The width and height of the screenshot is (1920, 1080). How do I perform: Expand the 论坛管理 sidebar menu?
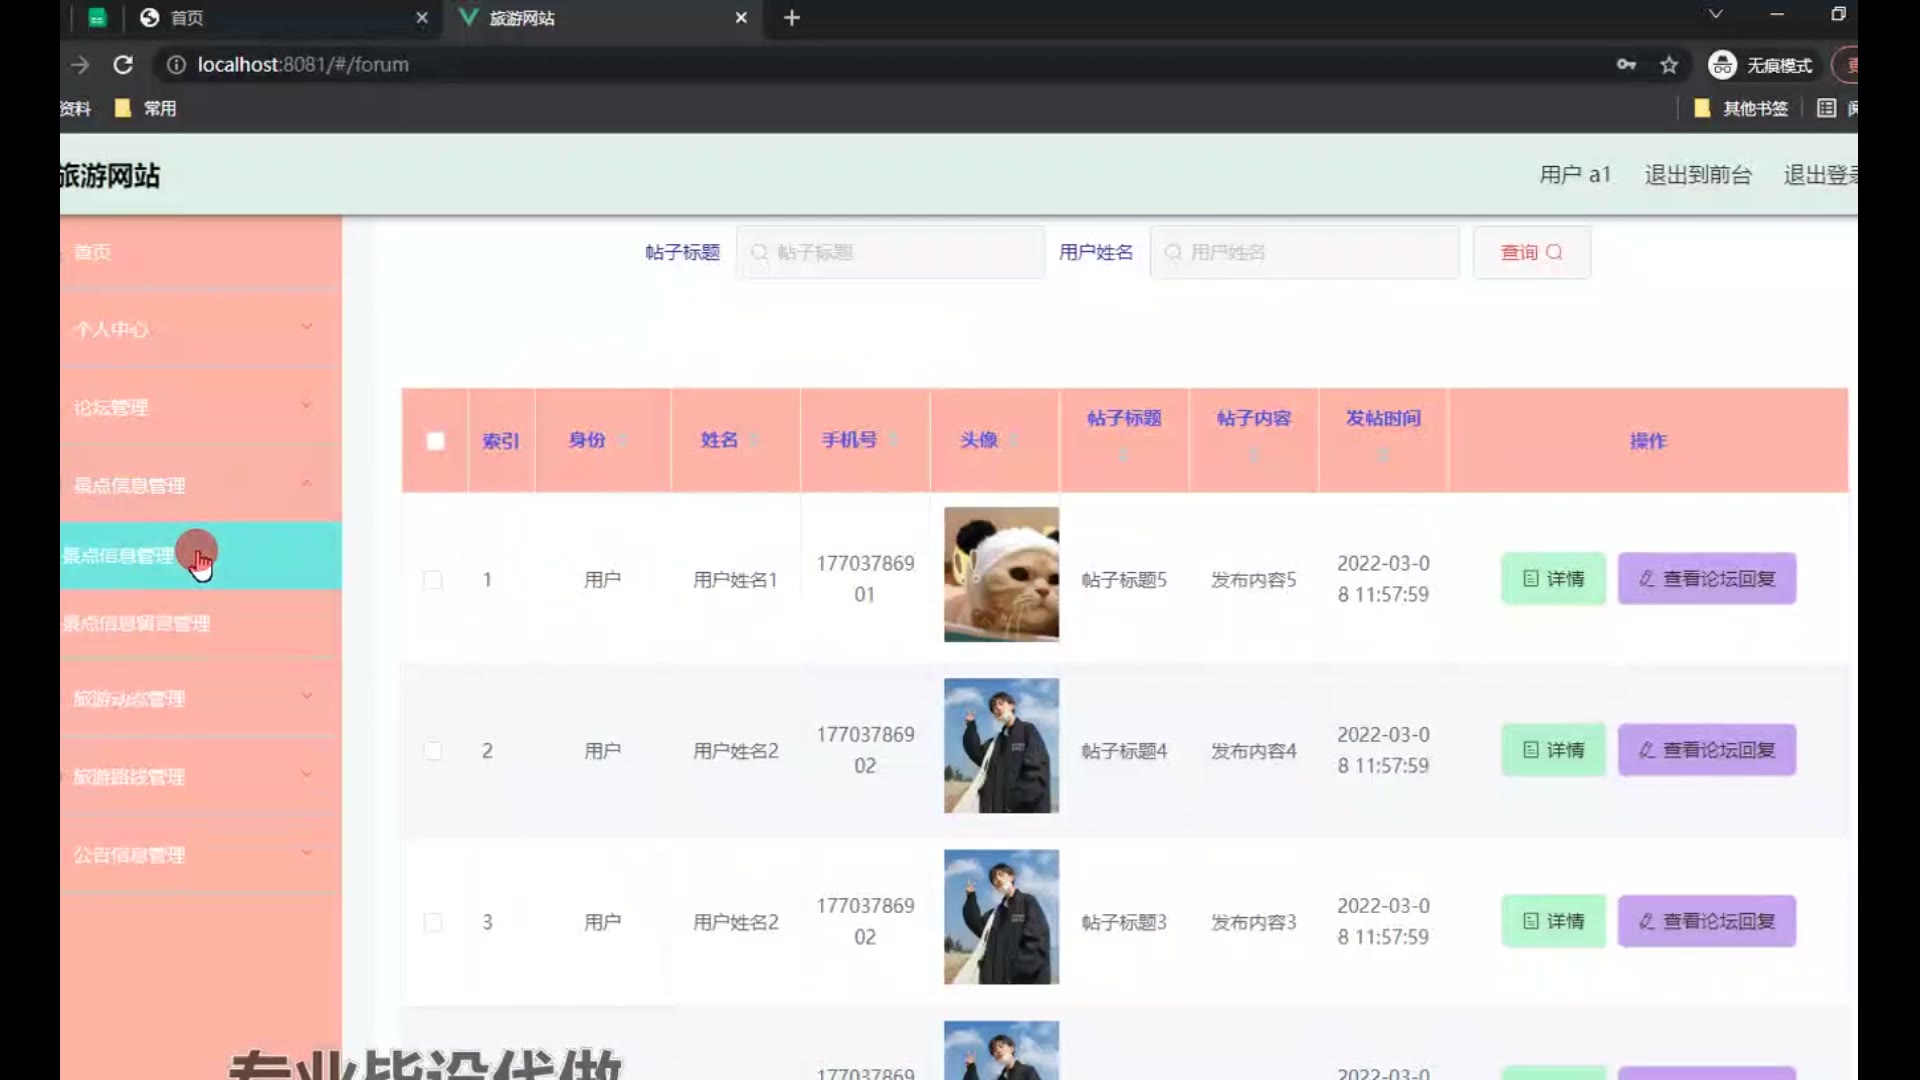[x=200, y=407]
